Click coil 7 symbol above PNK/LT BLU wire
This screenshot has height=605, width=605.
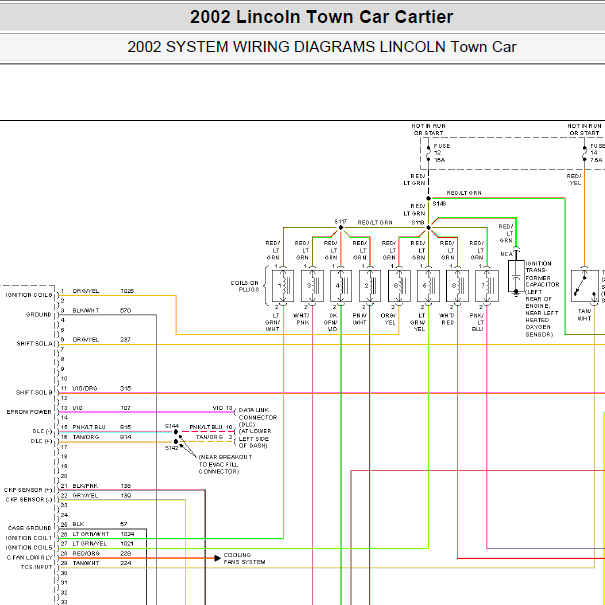(x=487, y=286)
